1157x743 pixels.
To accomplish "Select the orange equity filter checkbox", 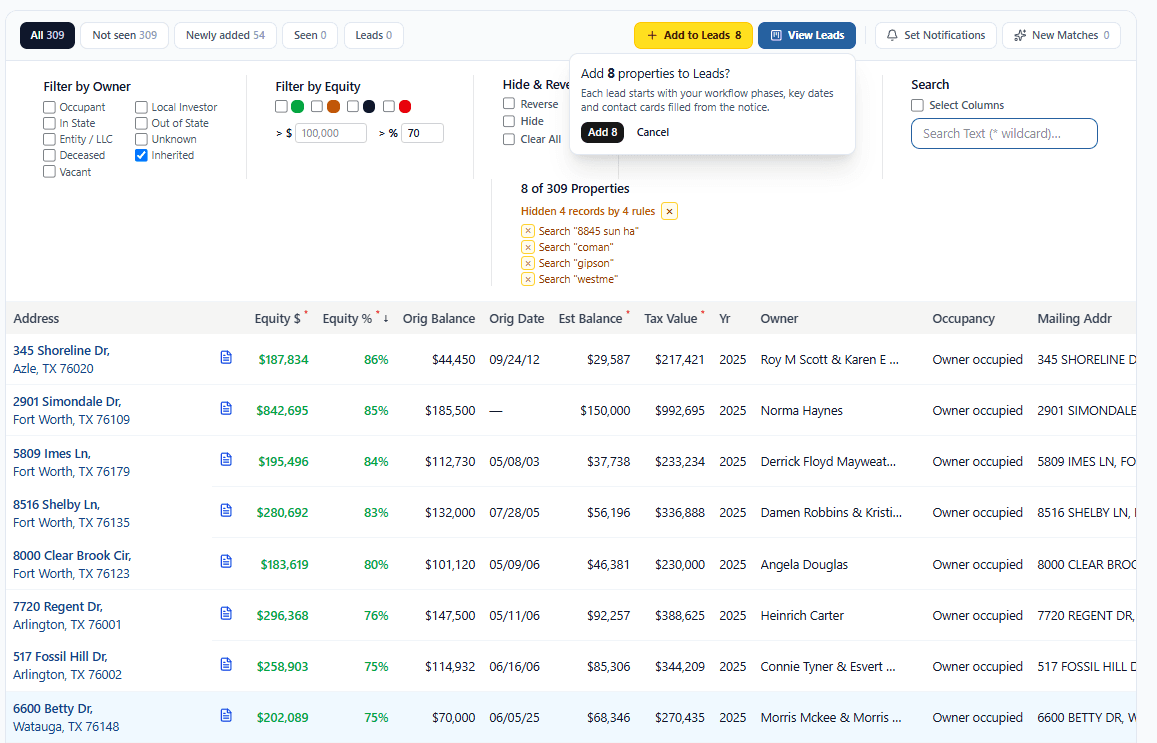I will (317, 106).
